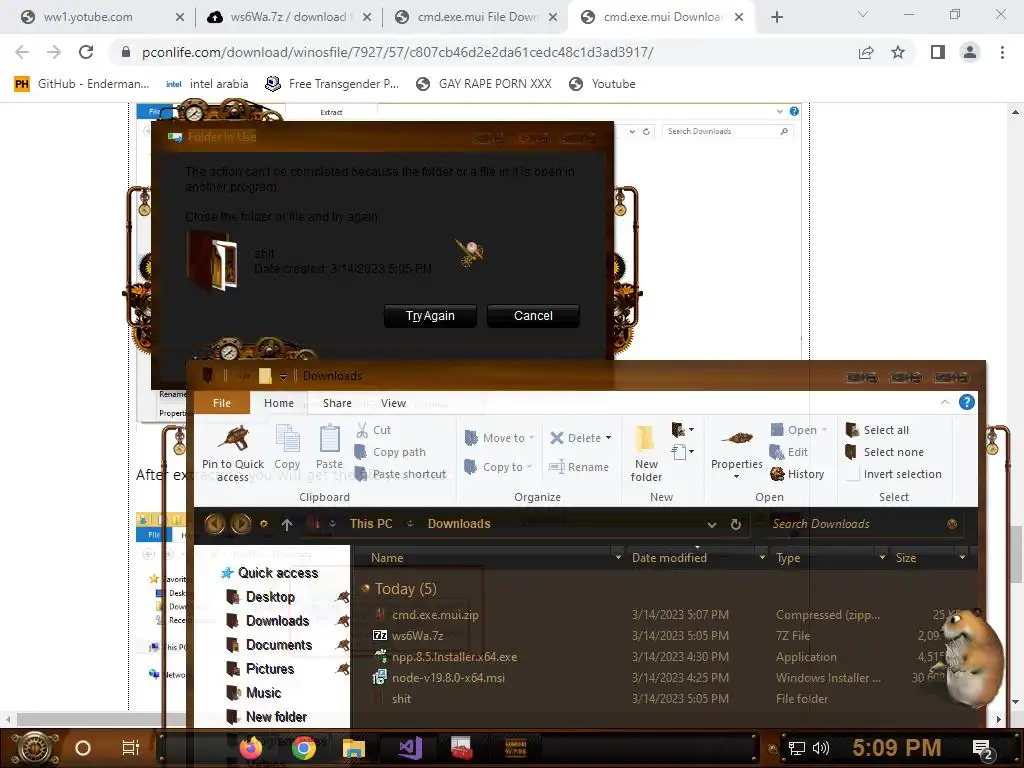
Task: Open the File tab in Explorer
Action: [222, 403]
